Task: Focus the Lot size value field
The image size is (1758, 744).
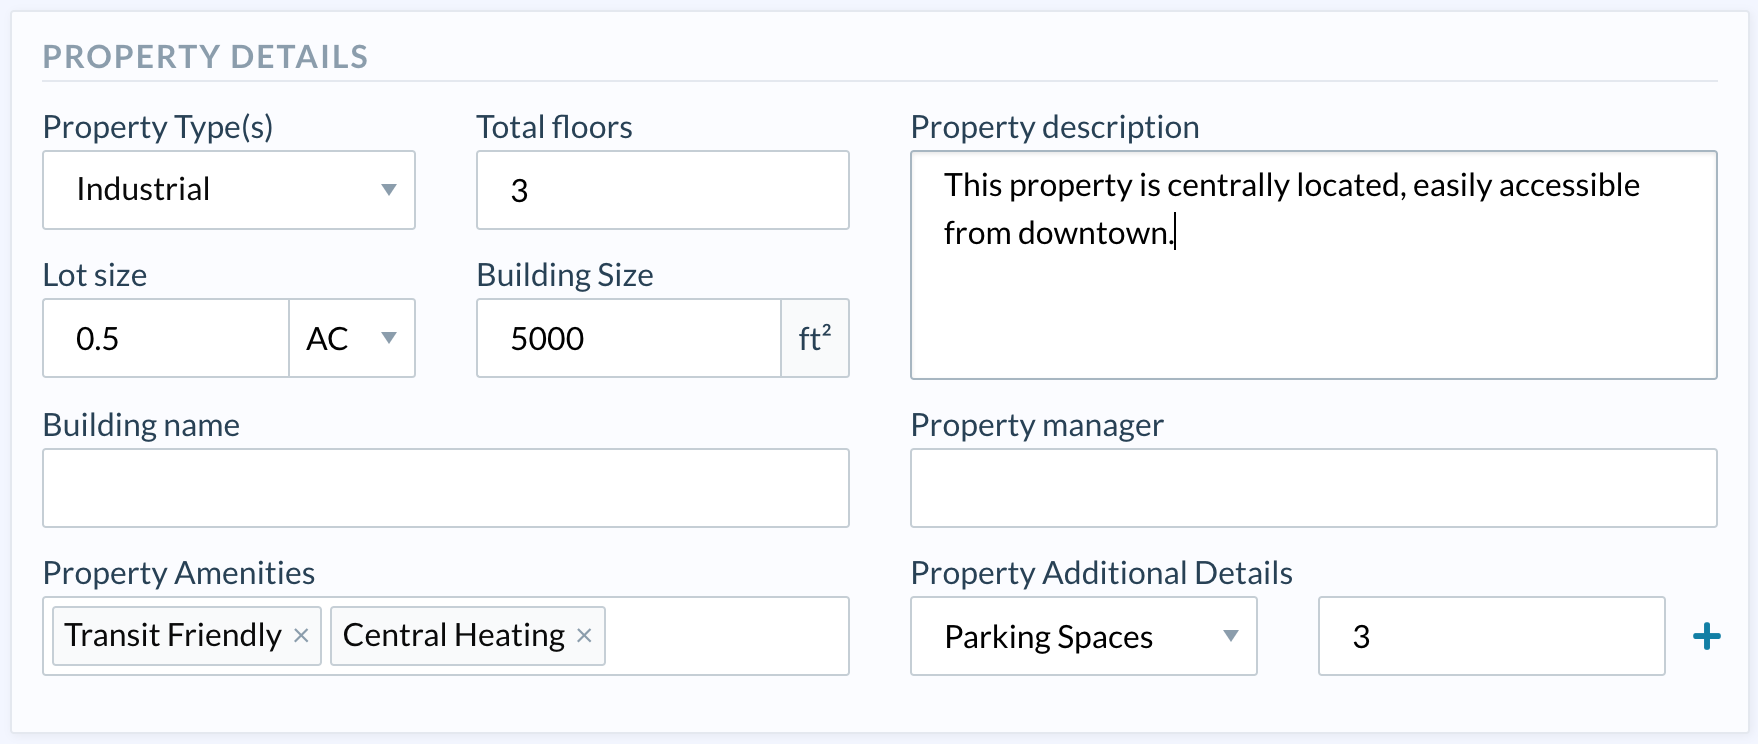Action: [x=166, y=338]
